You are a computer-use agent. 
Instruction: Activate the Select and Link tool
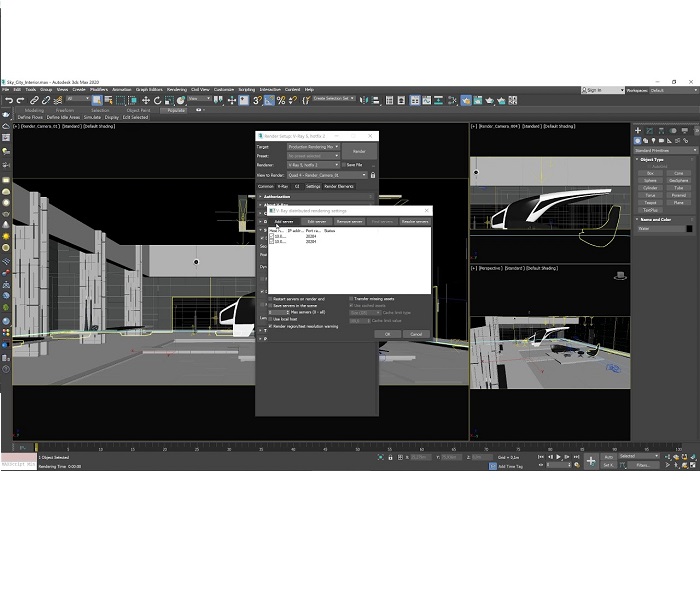pos(34,100)
